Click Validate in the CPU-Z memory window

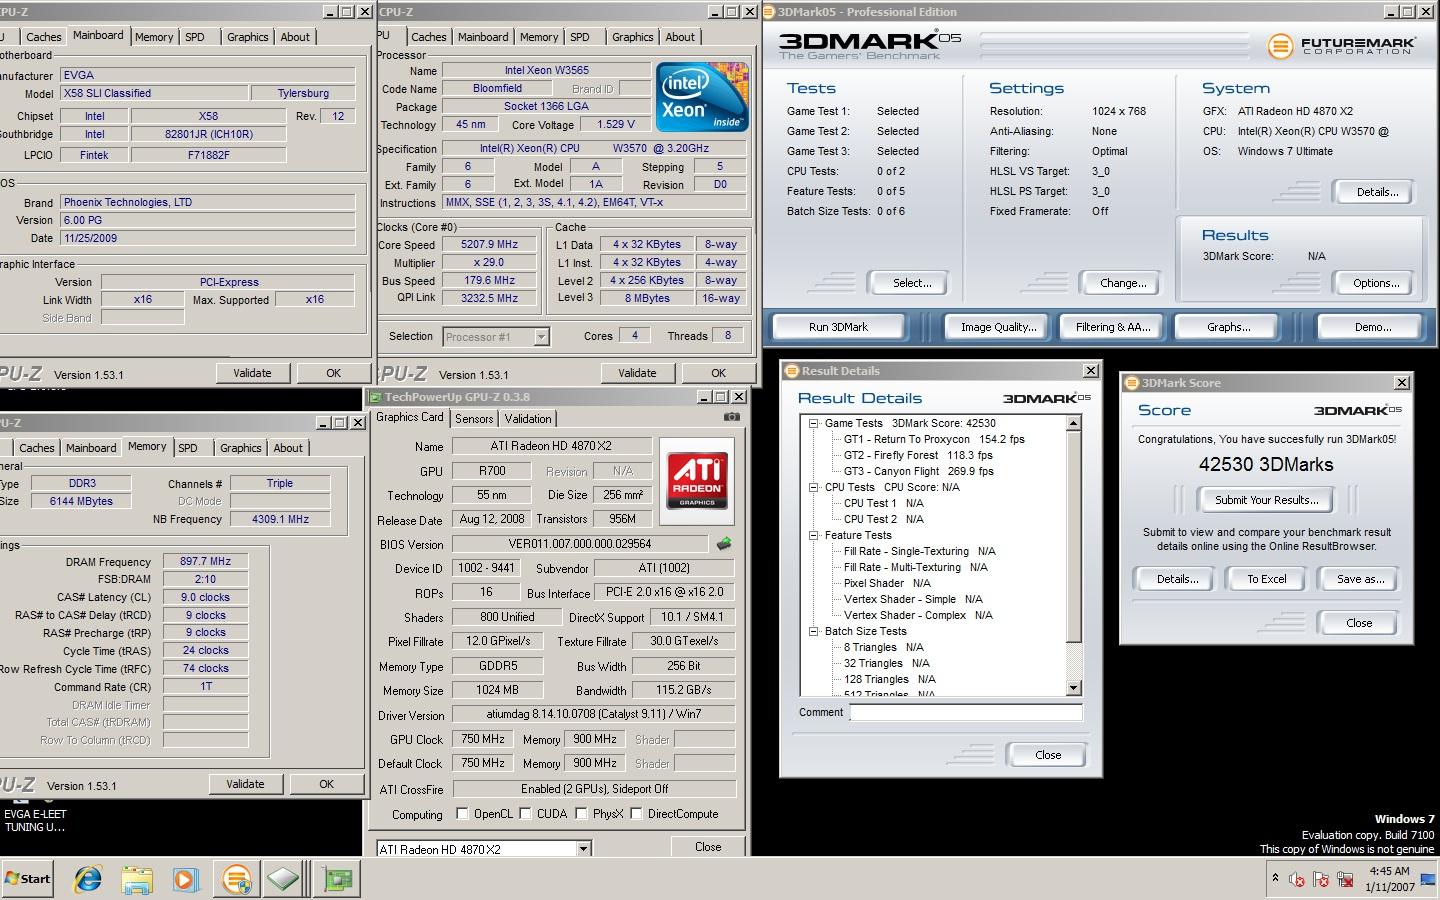245,784
